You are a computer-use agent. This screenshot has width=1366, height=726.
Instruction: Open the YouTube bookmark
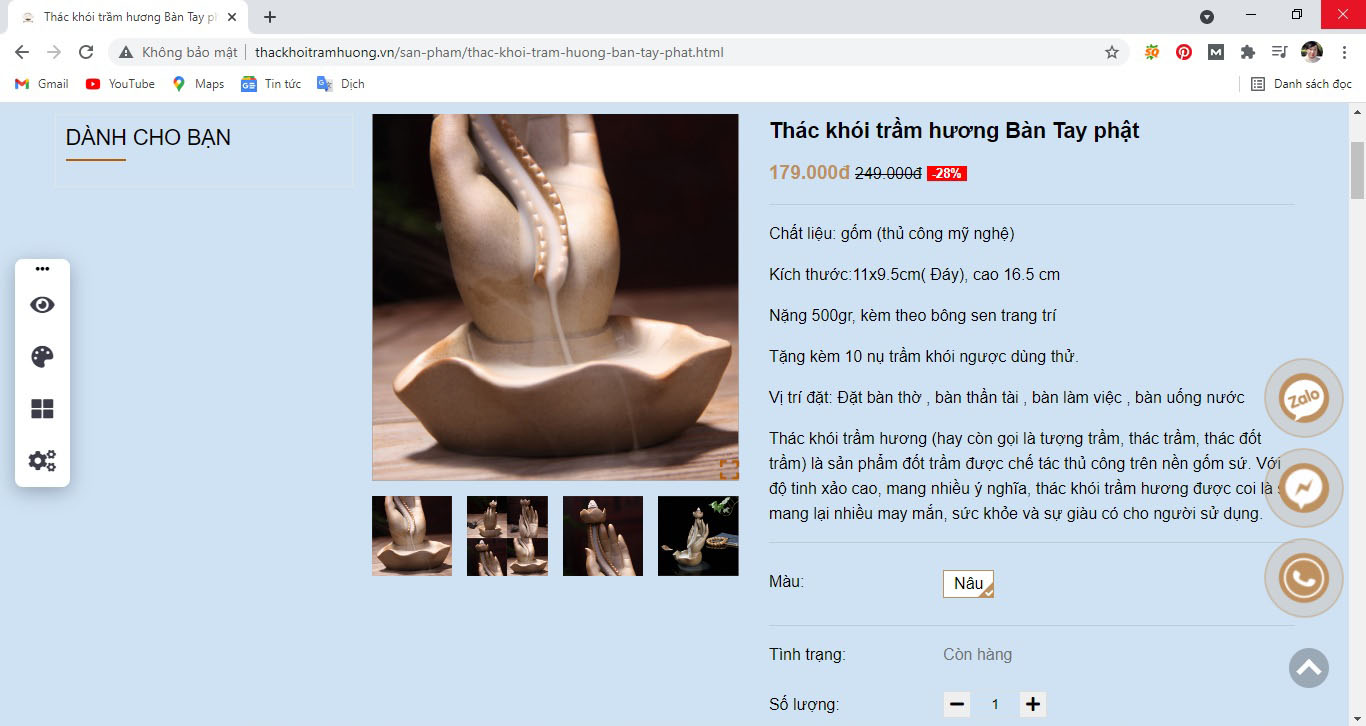pos(120,84)
